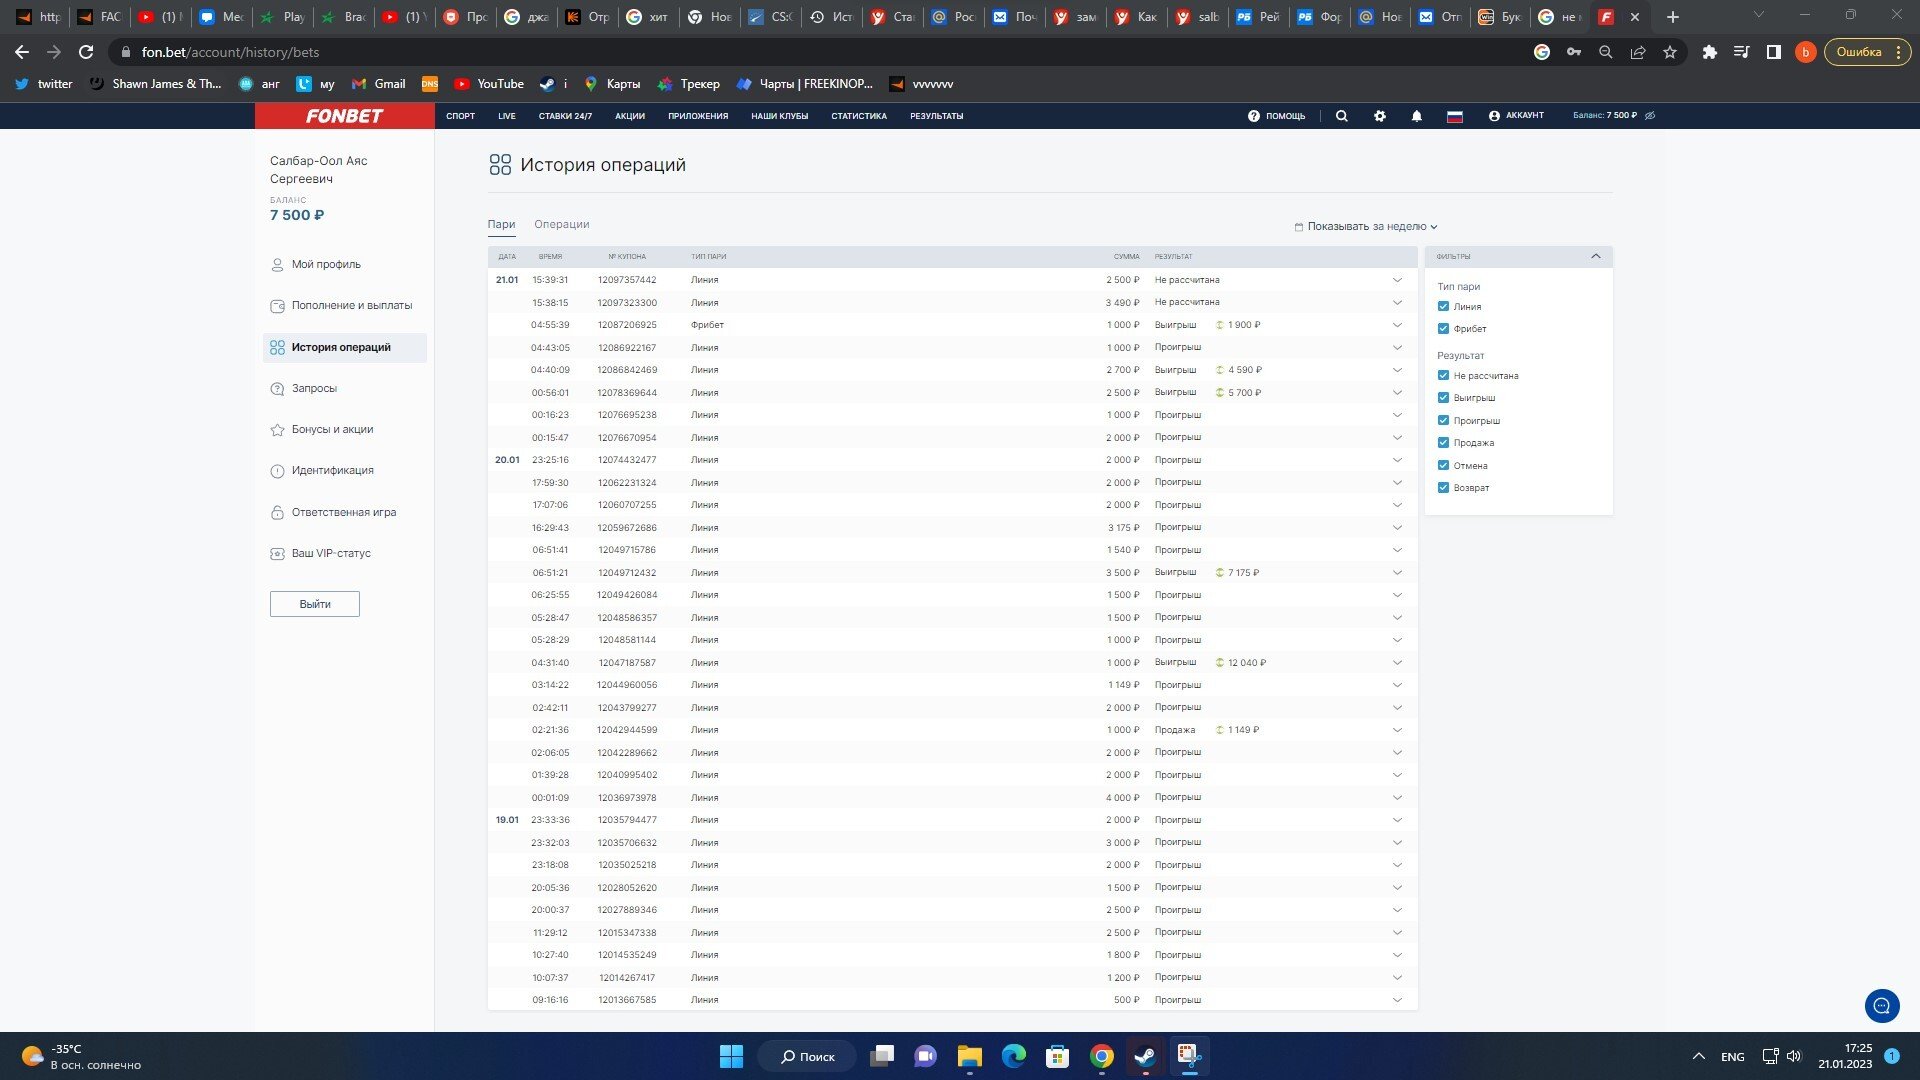Expand bet coupon 12097357442 details
Viewport: 1920px width, 1080px height.
click(x=1397, y=280)
